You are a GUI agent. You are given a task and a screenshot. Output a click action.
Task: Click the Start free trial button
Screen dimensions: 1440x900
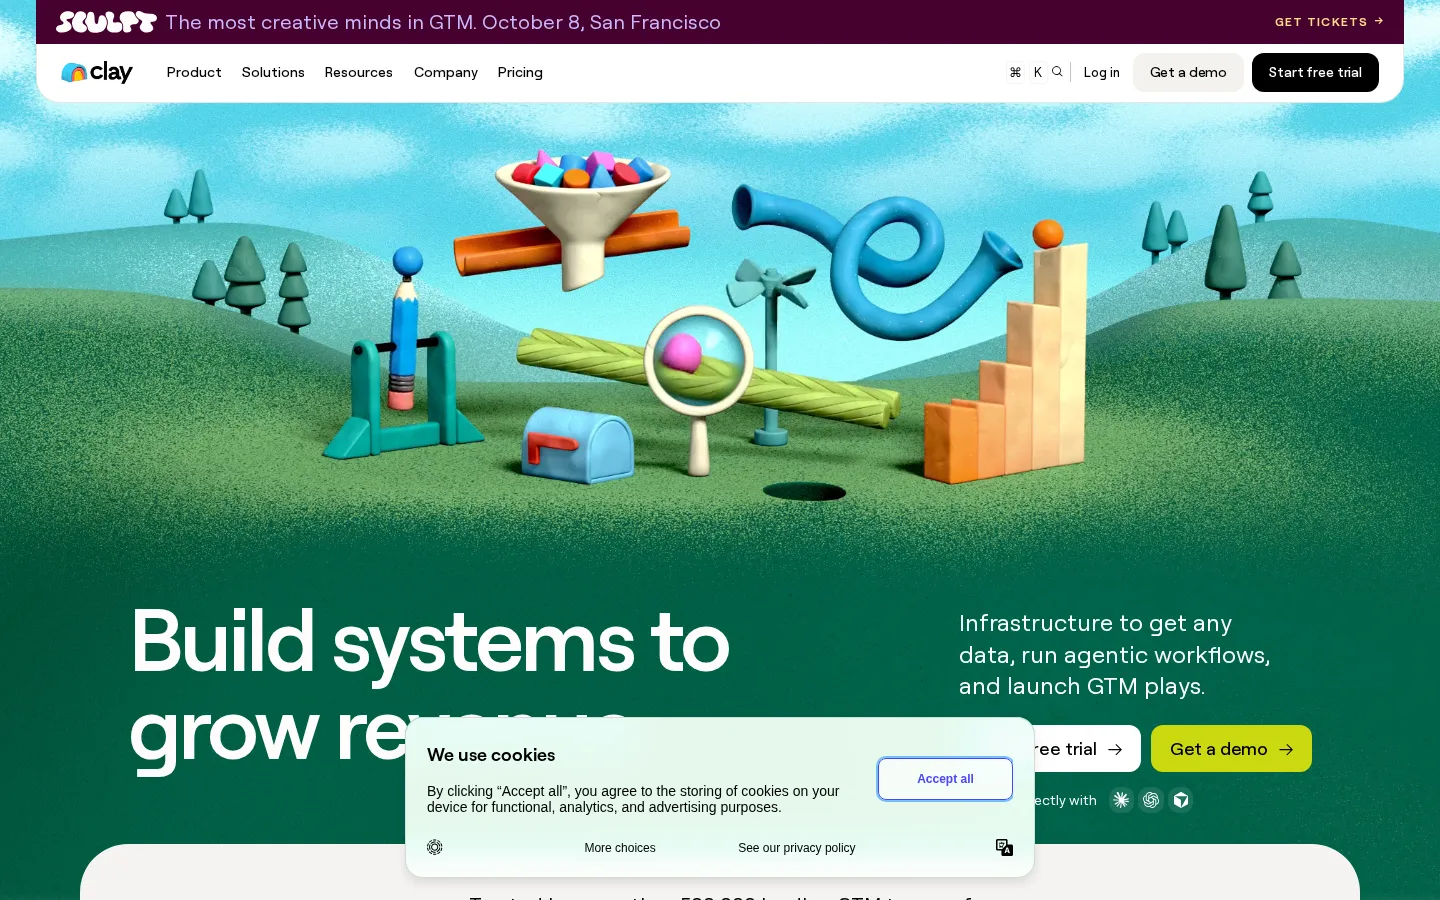[1315, 72]
